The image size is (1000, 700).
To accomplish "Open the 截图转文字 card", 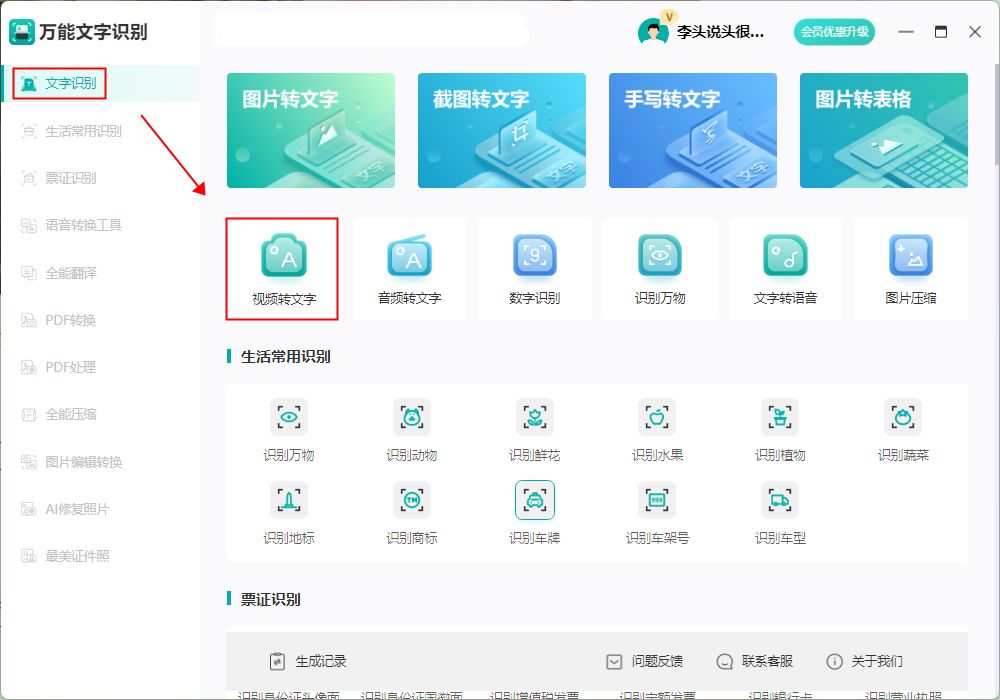I will pyautogui.click(x=502, y=130).
